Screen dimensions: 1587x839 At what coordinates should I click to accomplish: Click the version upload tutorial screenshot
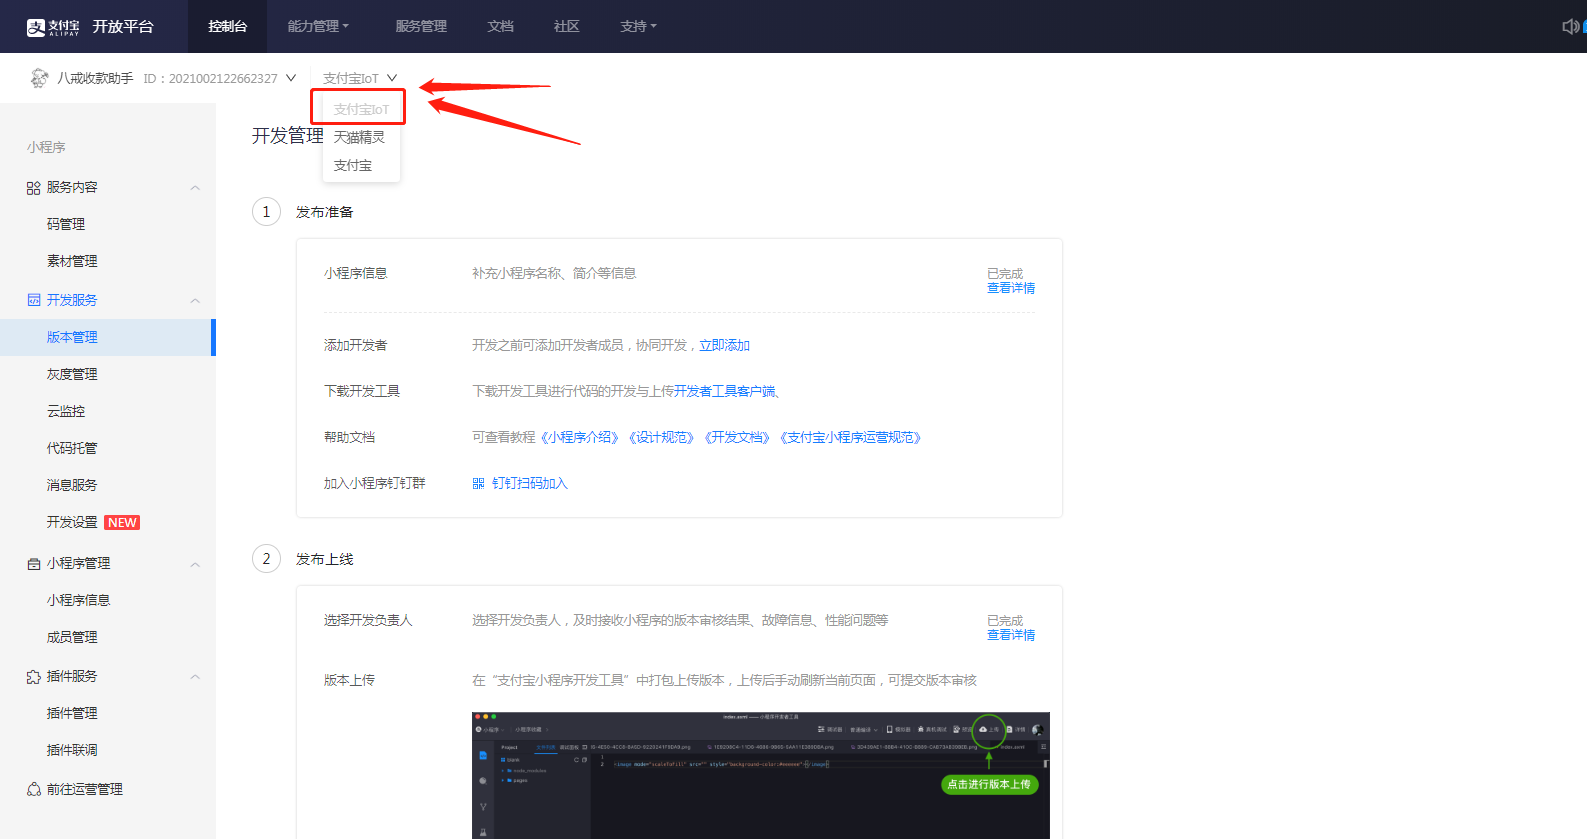click(x=761, y=775)
